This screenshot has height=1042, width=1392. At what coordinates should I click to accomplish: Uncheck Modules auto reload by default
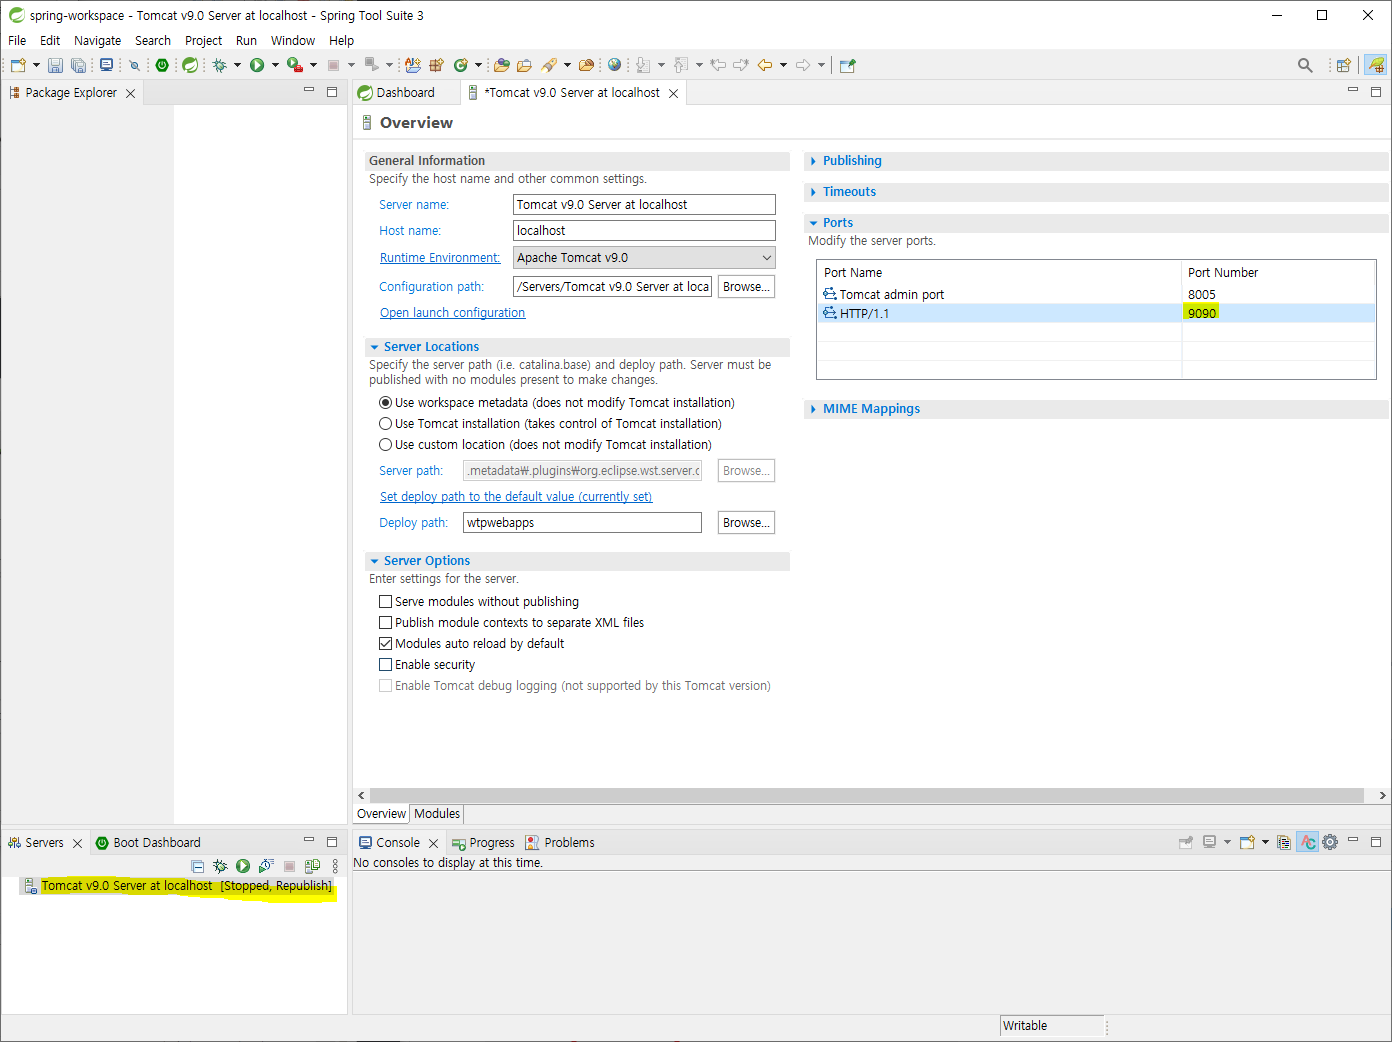(x=385, y=643)
